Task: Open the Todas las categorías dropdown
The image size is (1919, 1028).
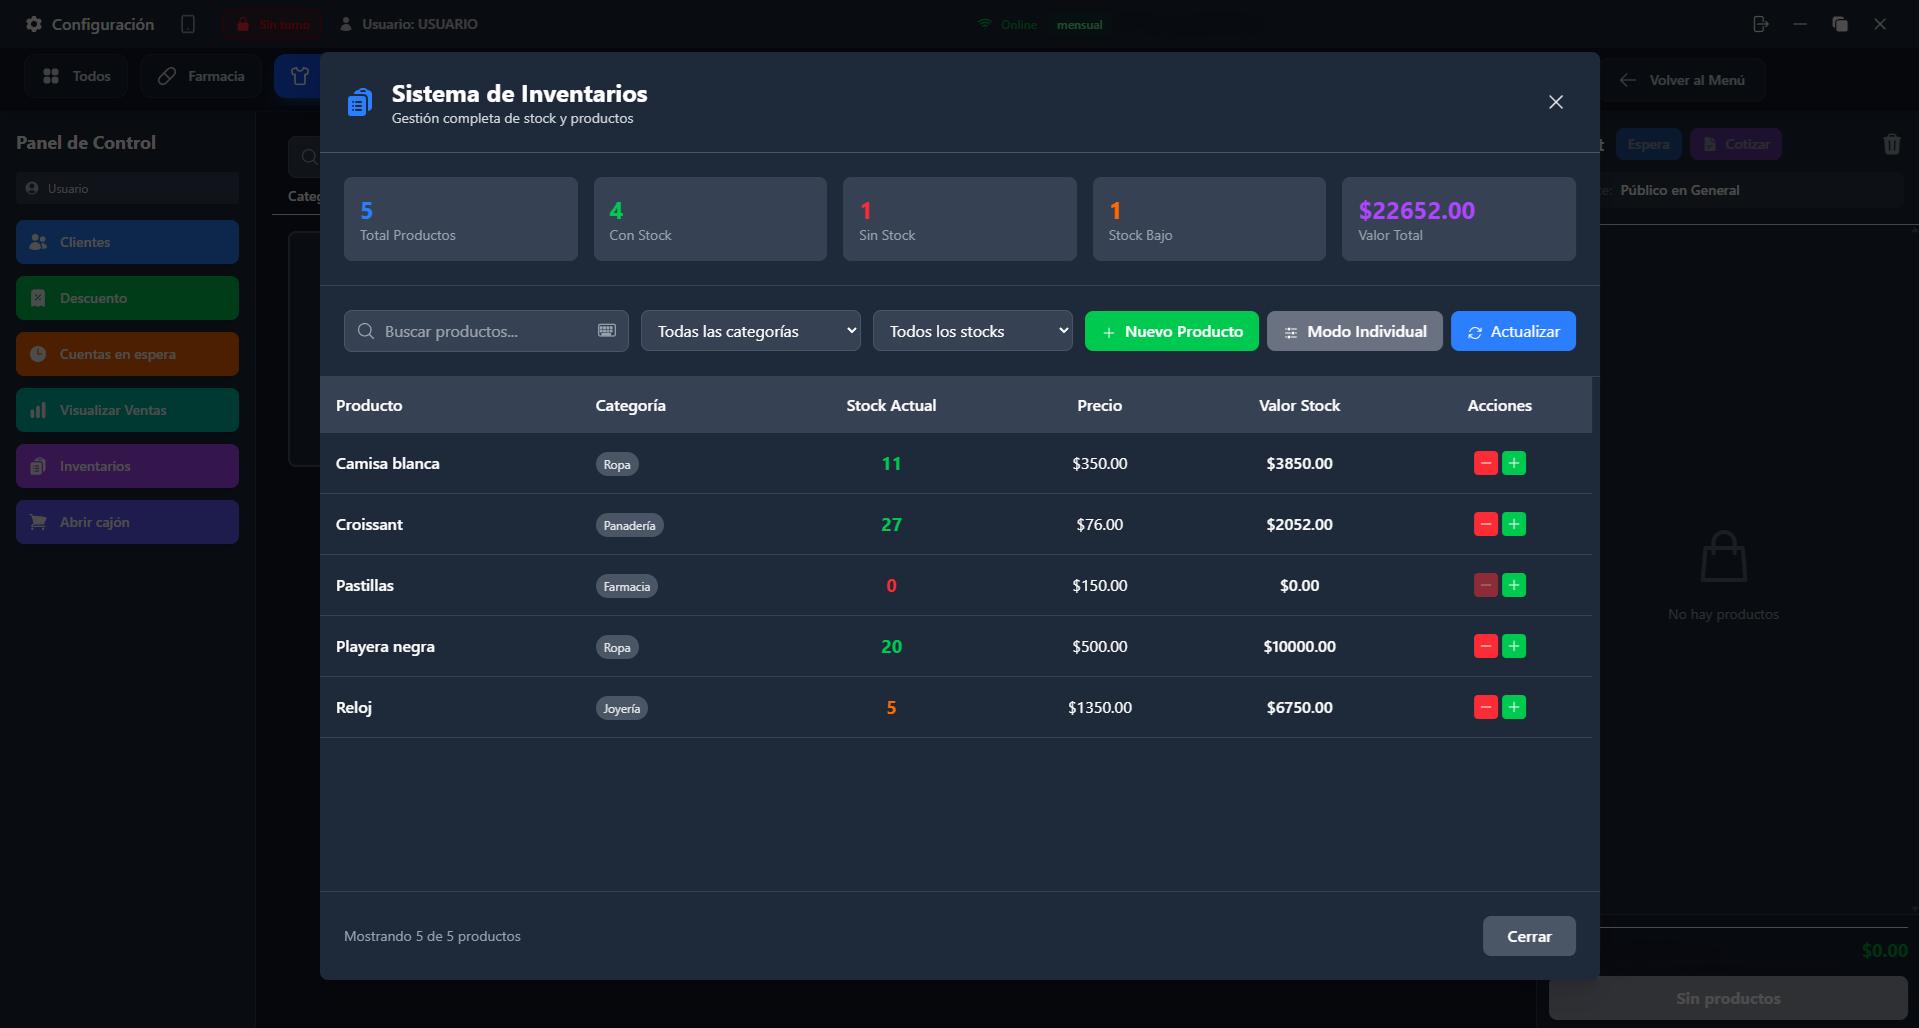Action: [x=750, y=331]
